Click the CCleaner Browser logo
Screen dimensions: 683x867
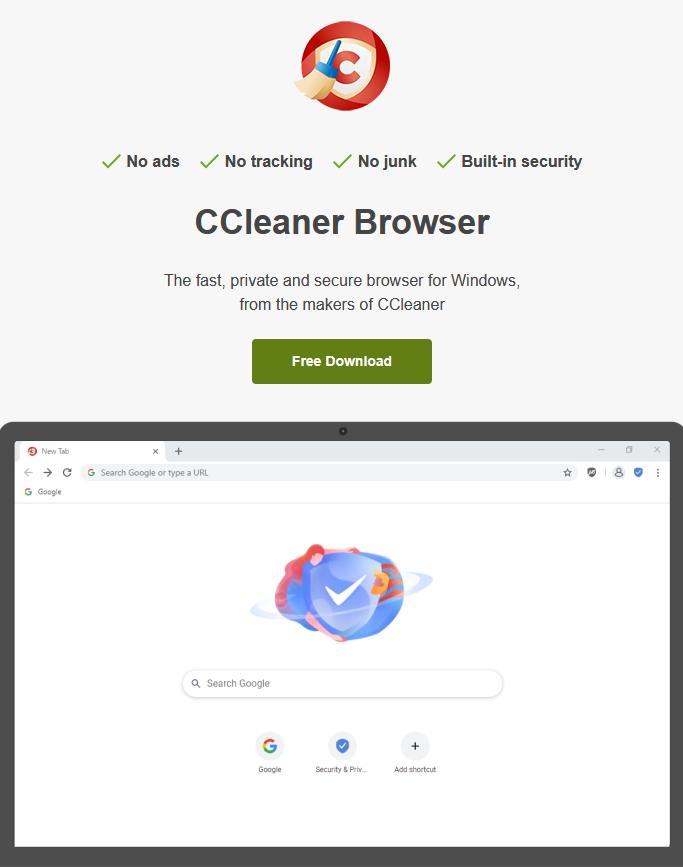pos(342,66)
